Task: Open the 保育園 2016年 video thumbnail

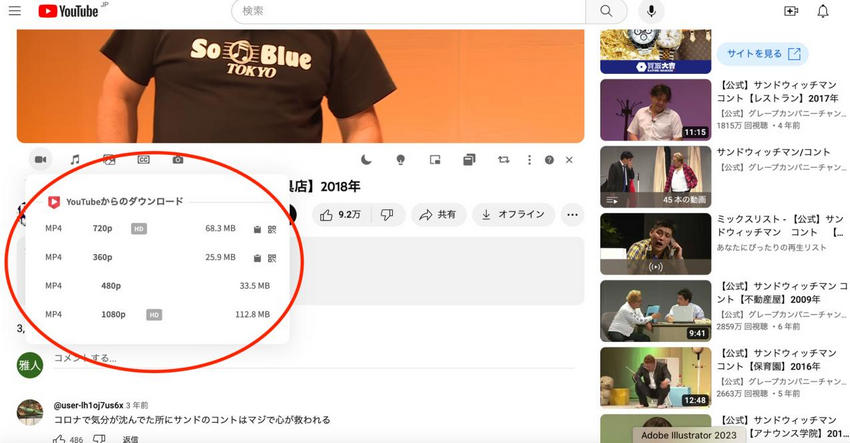Action: click(655, 378)
